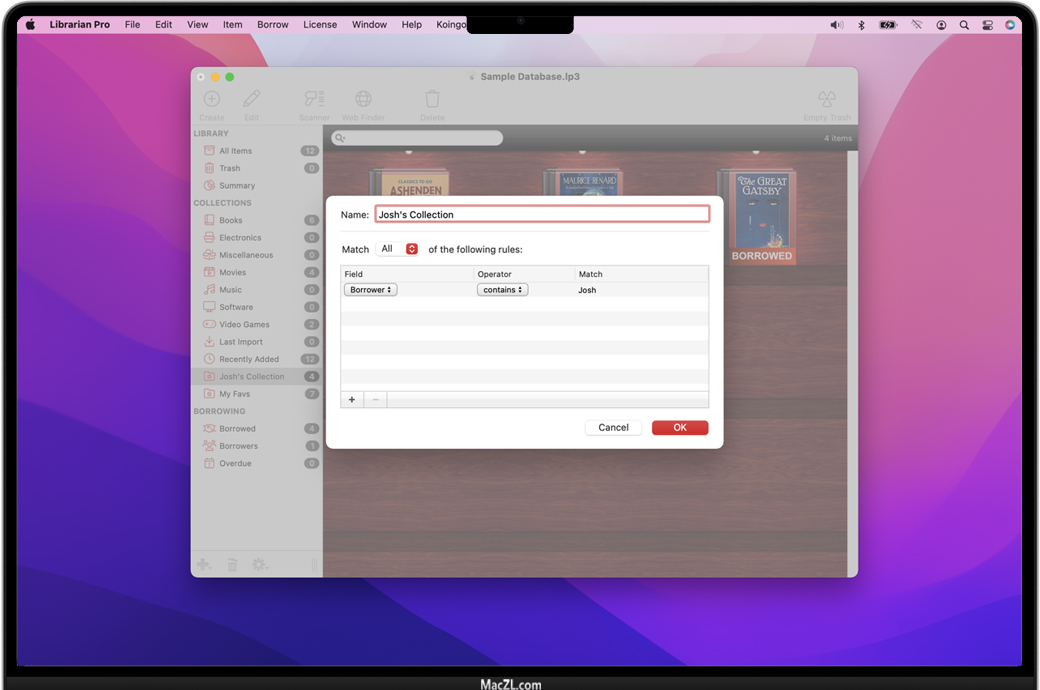Screen dimensions: 1040x690
Task: Open the Librarian Pro application menu
Action: (80, 25)
